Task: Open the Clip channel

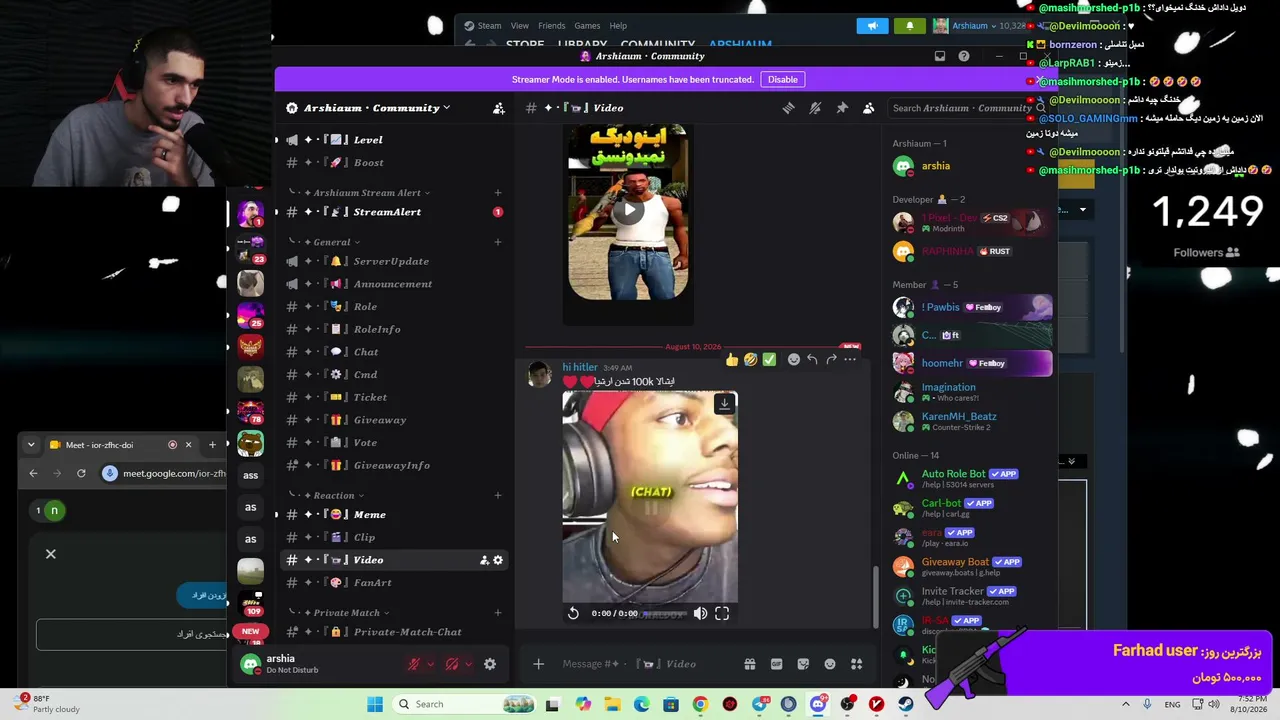Action: point(393,537)
